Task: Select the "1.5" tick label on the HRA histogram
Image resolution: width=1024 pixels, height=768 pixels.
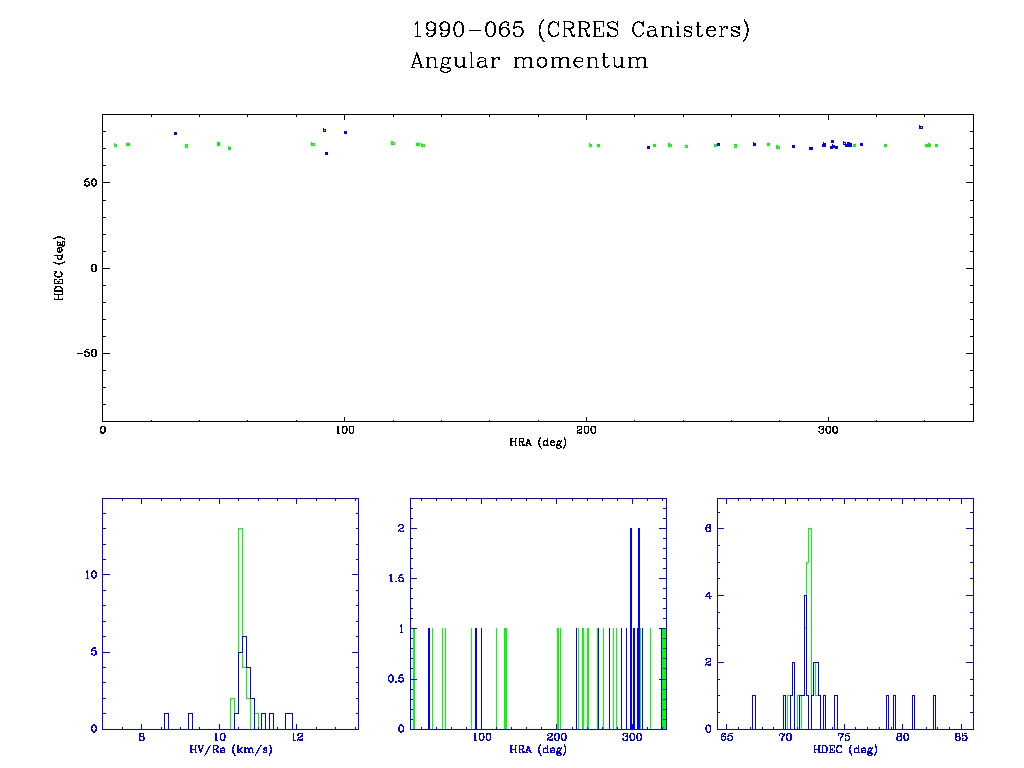Action: pos(396,578)
